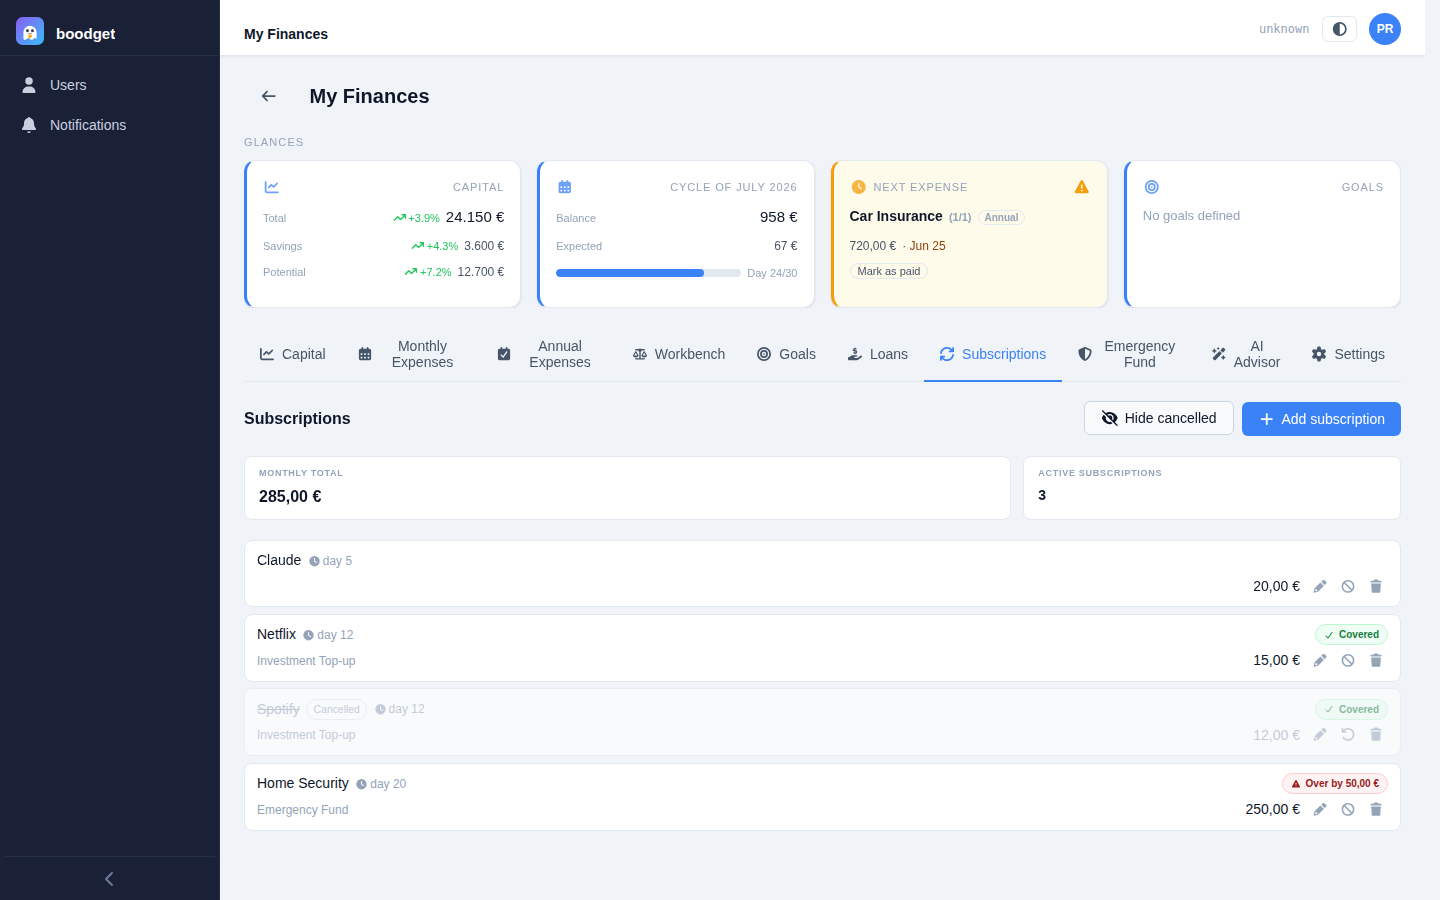Image resolution: width=1440 pixels, height=900 pixels.
Task: Open the Capital tab
Action: click(x=293, y=354)
